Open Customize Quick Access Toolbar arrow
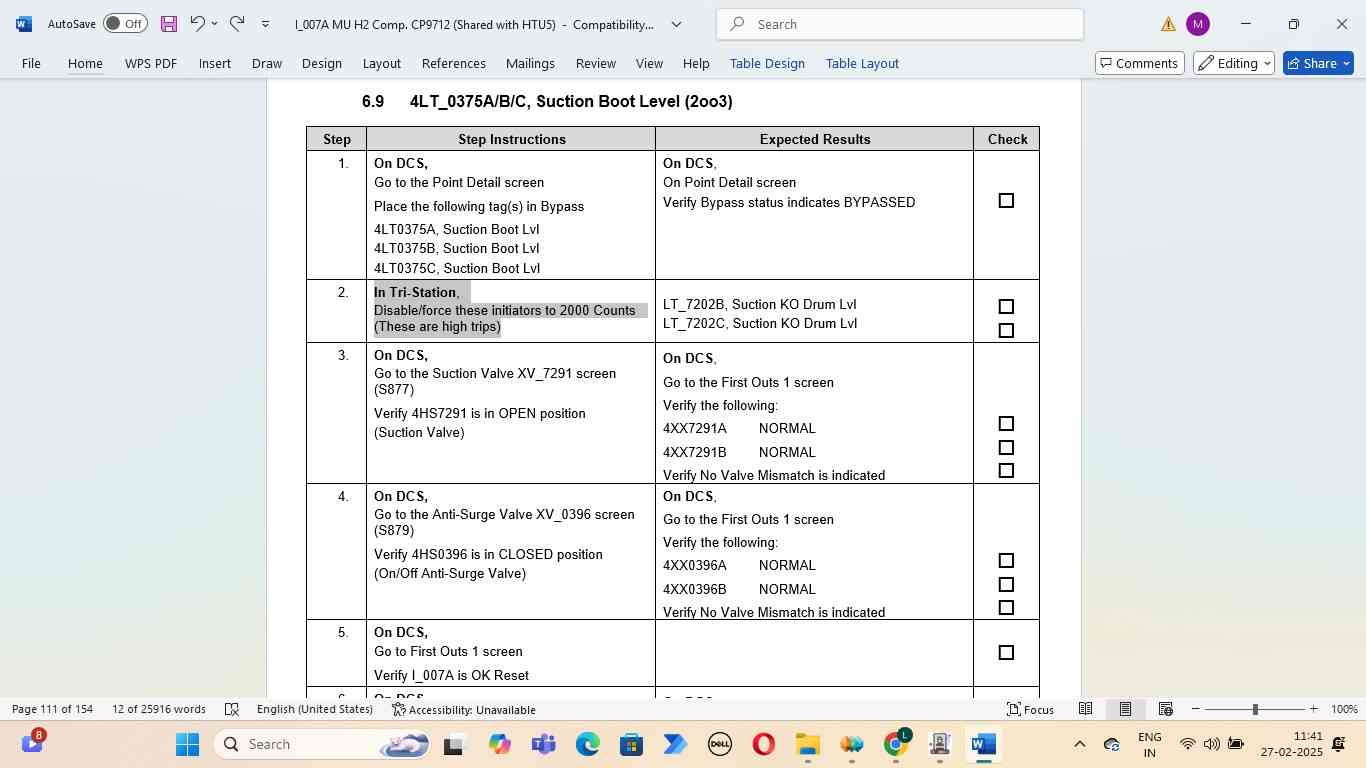The width and height of the screenshot is (1366, 768). coord(265,24)
